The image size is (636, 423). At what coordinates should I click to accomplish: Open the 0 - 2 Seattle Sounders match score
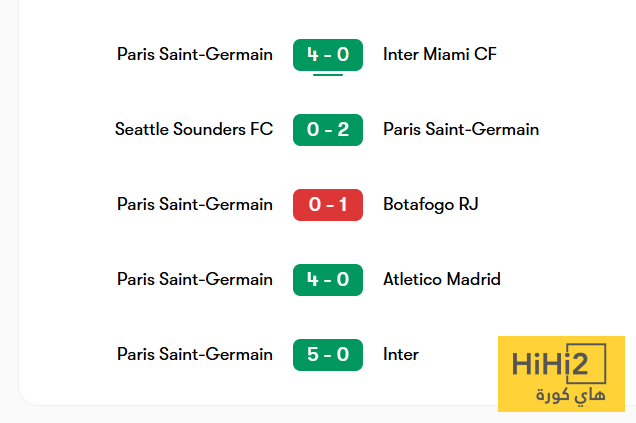point(328,130)
